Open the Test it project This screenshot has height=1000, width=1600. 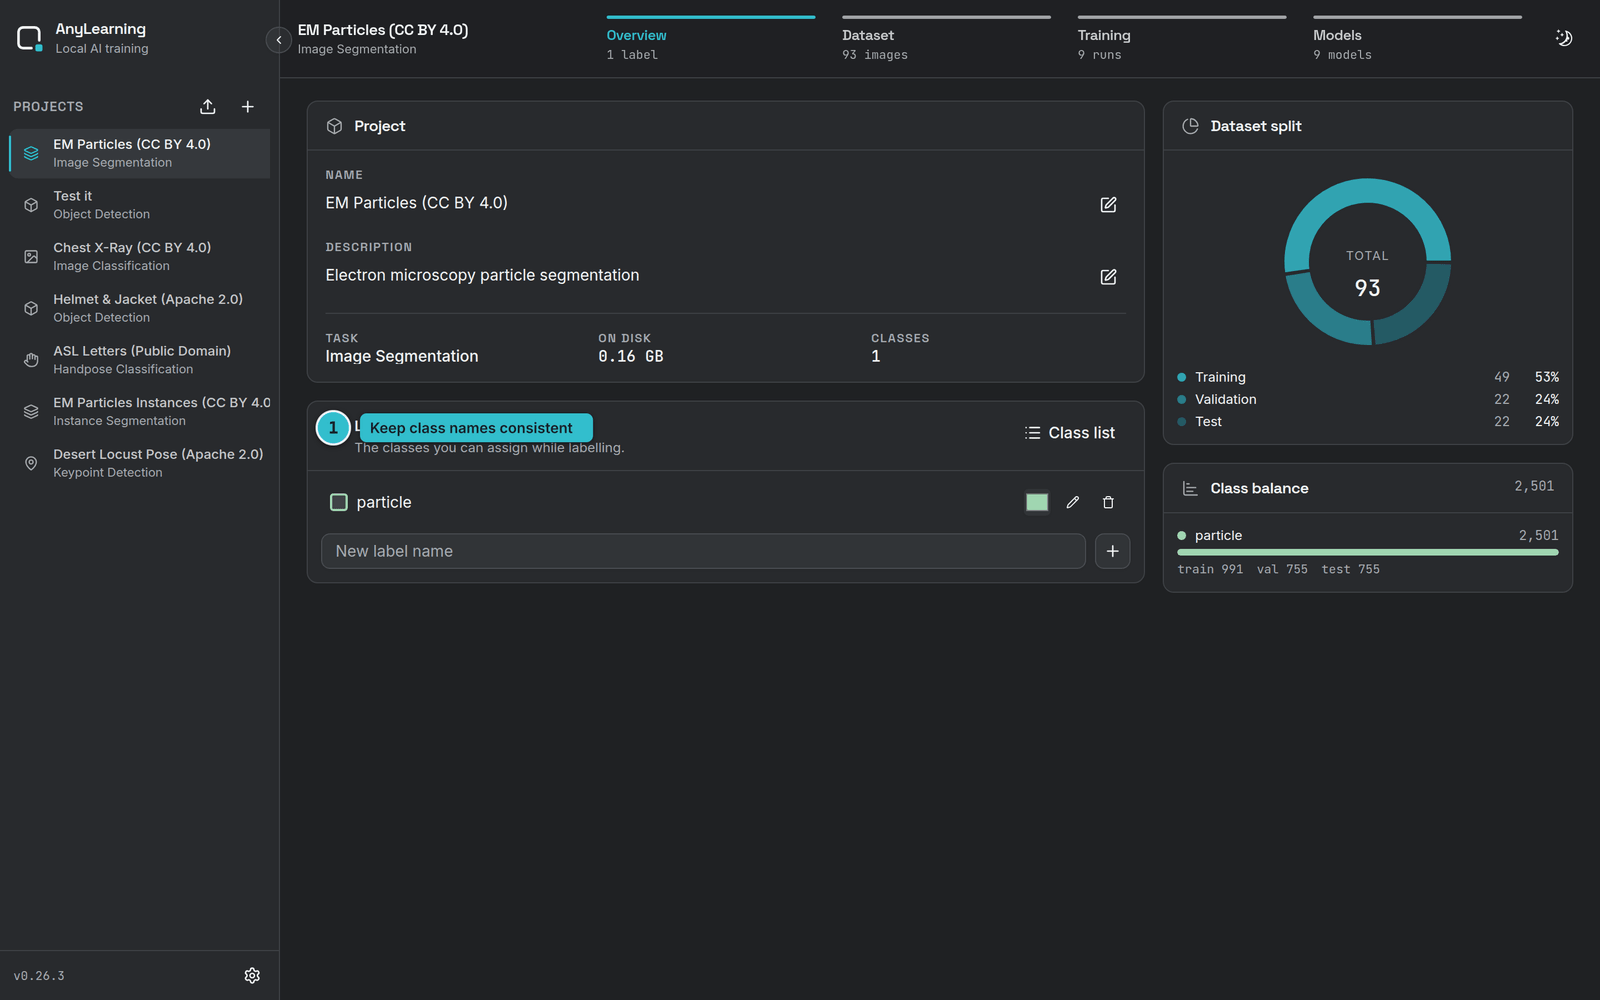(140, 205)
